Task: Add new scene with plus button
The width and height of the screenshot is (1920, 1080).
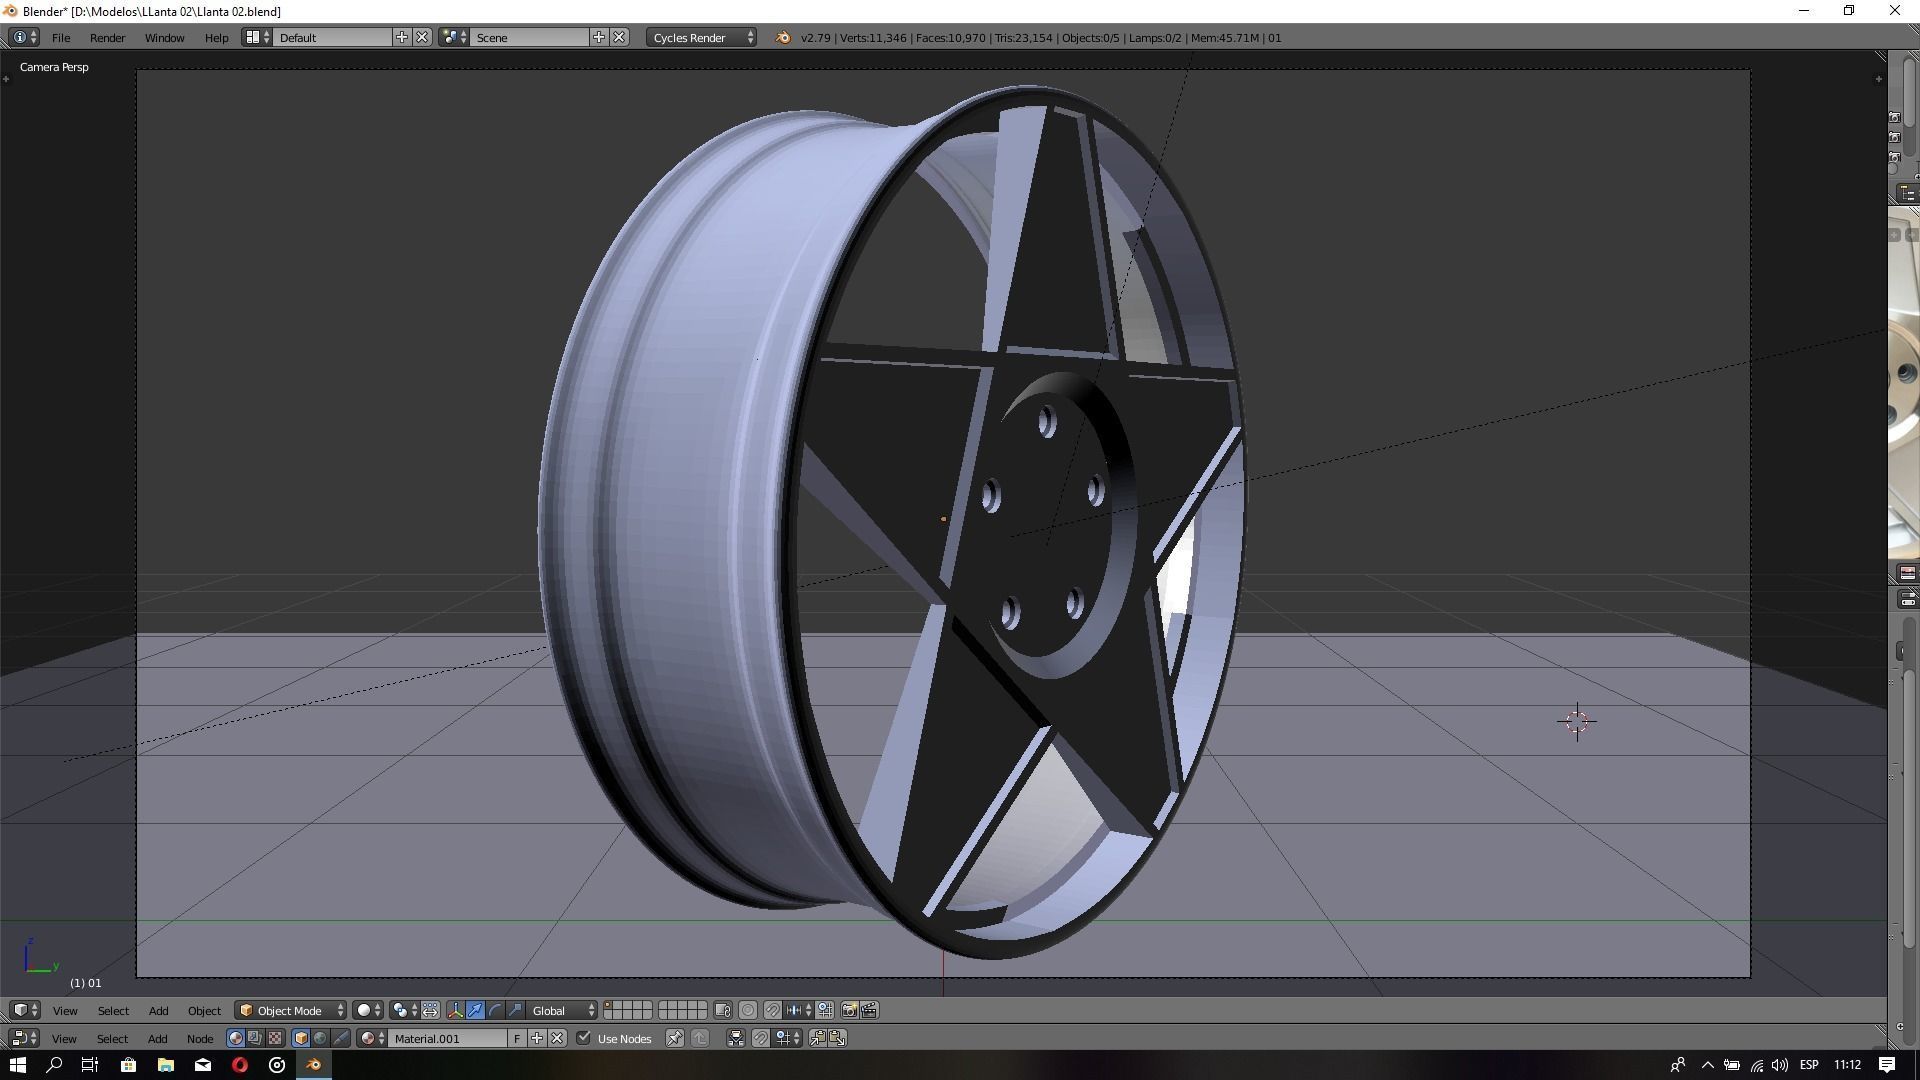Action: (599, 37)
